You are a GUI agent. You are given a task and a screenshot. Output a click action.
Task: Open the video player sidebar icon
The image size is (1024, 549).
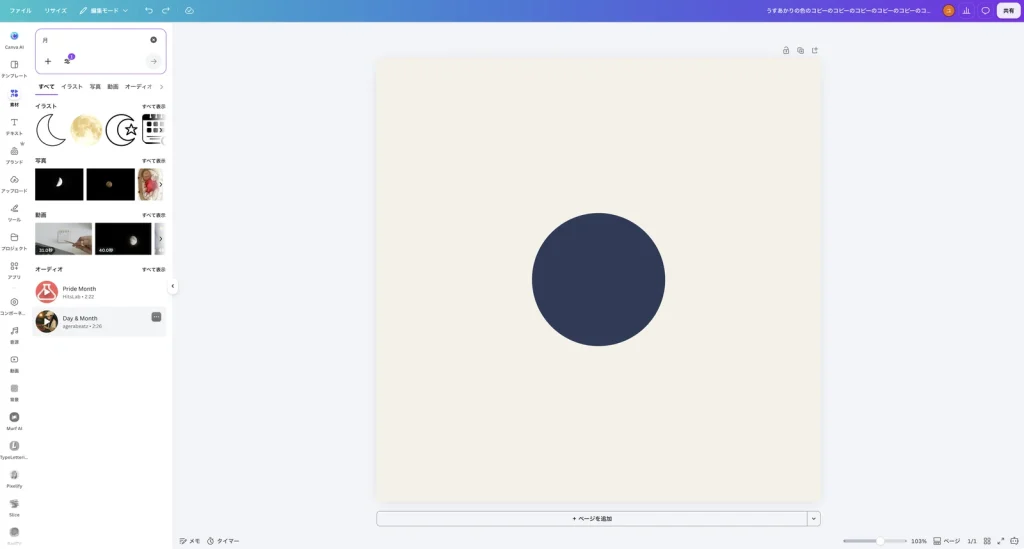pos(14,362)
